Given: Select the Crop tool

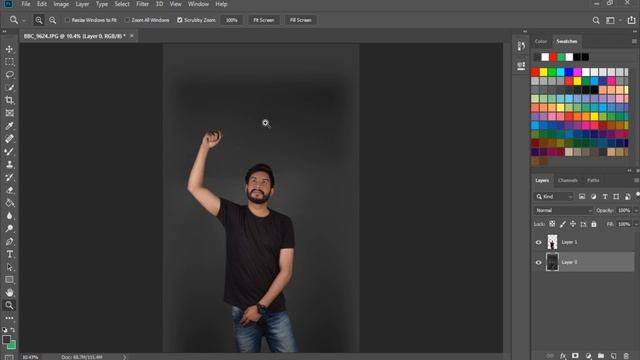Looking at the screenshot, I should [9, 100].
